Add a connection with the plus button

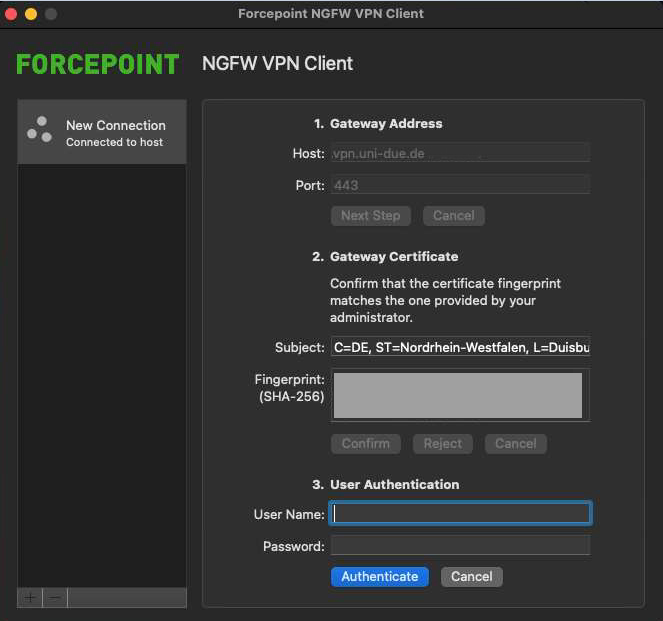point(30,598)
